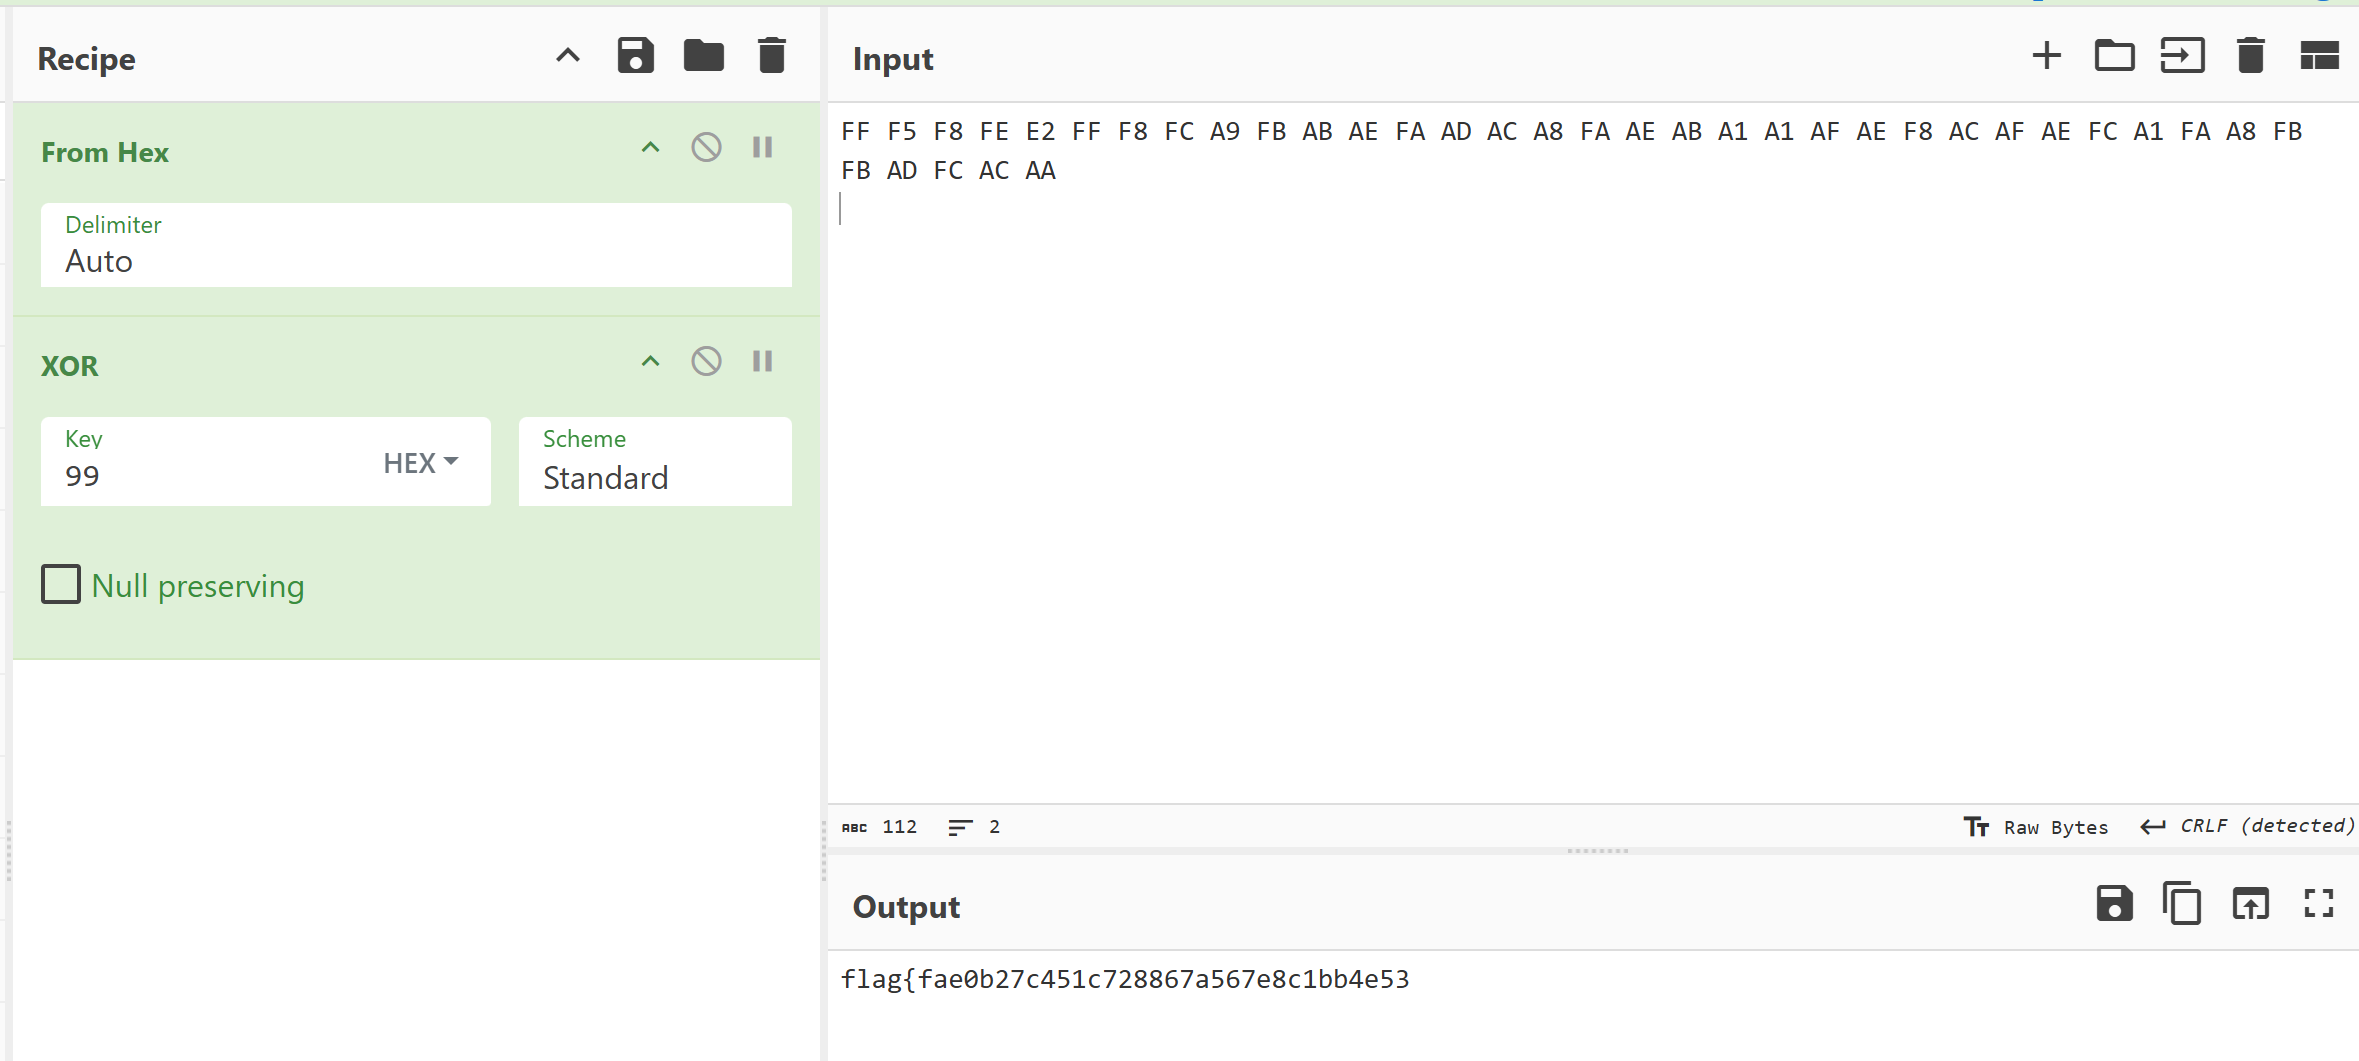
Task: Copy the raw output to the clipboard
Action: 2182,904
